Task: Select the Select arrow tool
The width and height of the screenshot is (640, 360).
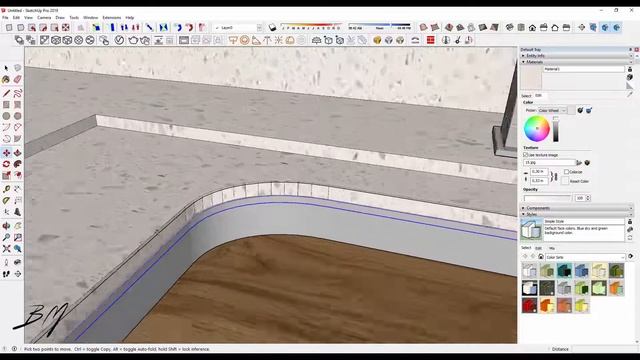Action: tap(6, 68)
